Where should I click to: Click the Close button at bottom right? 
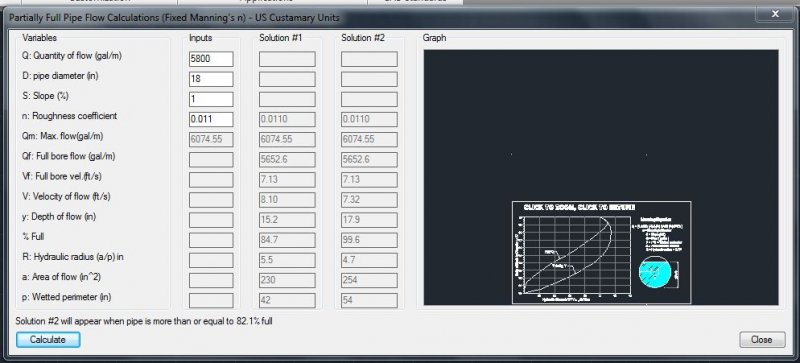click(x=763, y=340)
